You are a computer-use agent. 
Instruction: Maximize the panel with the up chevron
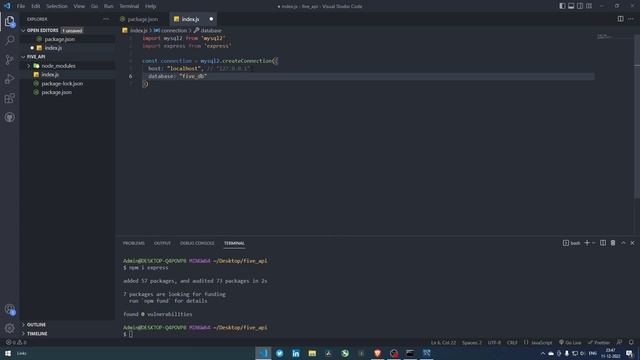click(623, 243)
